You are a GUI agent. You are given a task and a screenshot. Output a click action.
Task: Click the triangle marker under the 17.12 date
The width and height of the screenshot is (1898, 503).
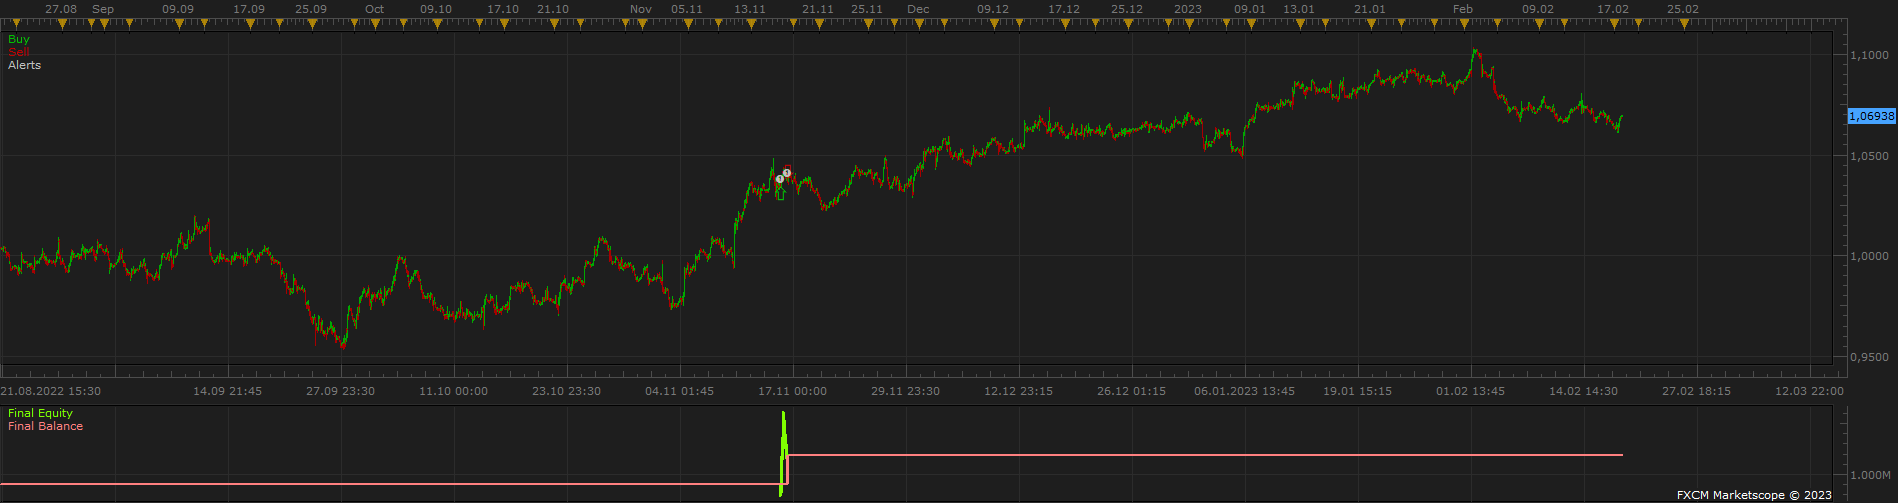point(1065,24)
